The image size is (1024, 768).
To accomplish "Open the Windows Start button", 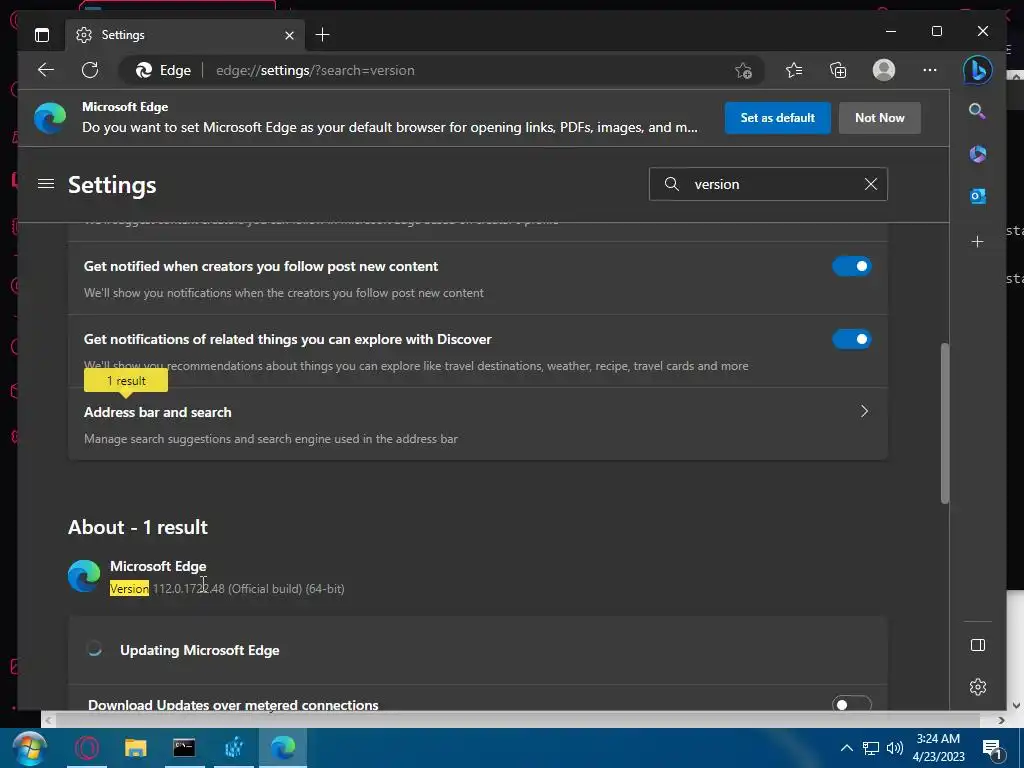I will click(29, 748).
